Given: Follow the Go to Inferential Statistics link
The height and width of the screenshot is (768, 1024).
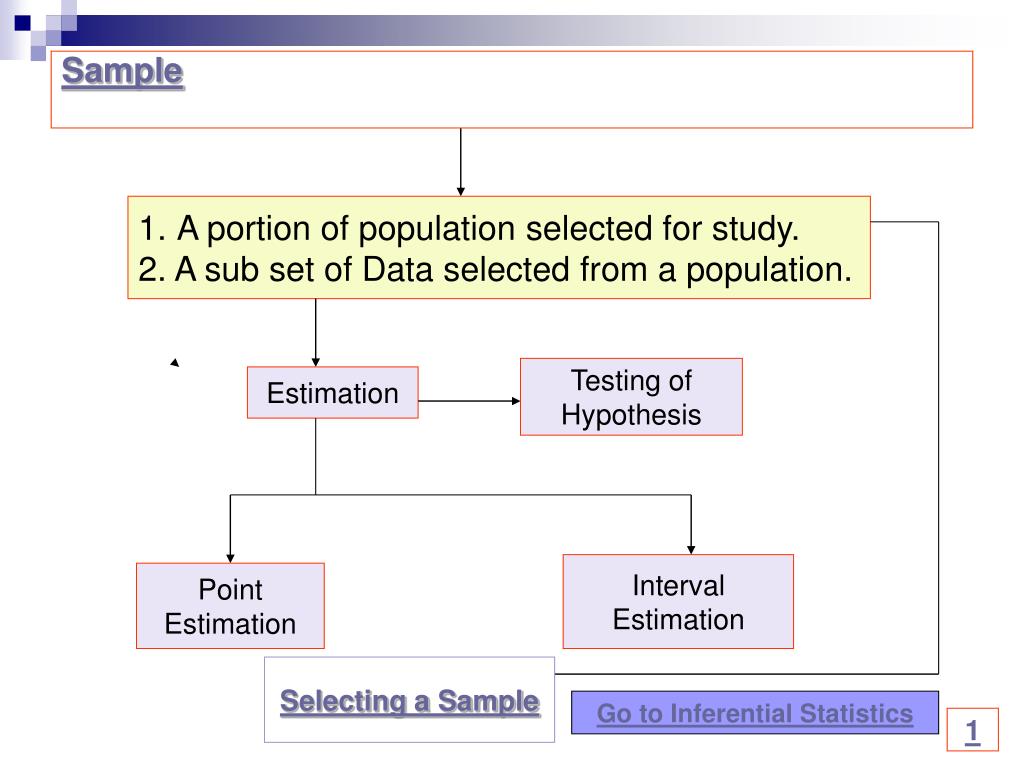Looking at the screenshot, I should click(x=754, y=713).
